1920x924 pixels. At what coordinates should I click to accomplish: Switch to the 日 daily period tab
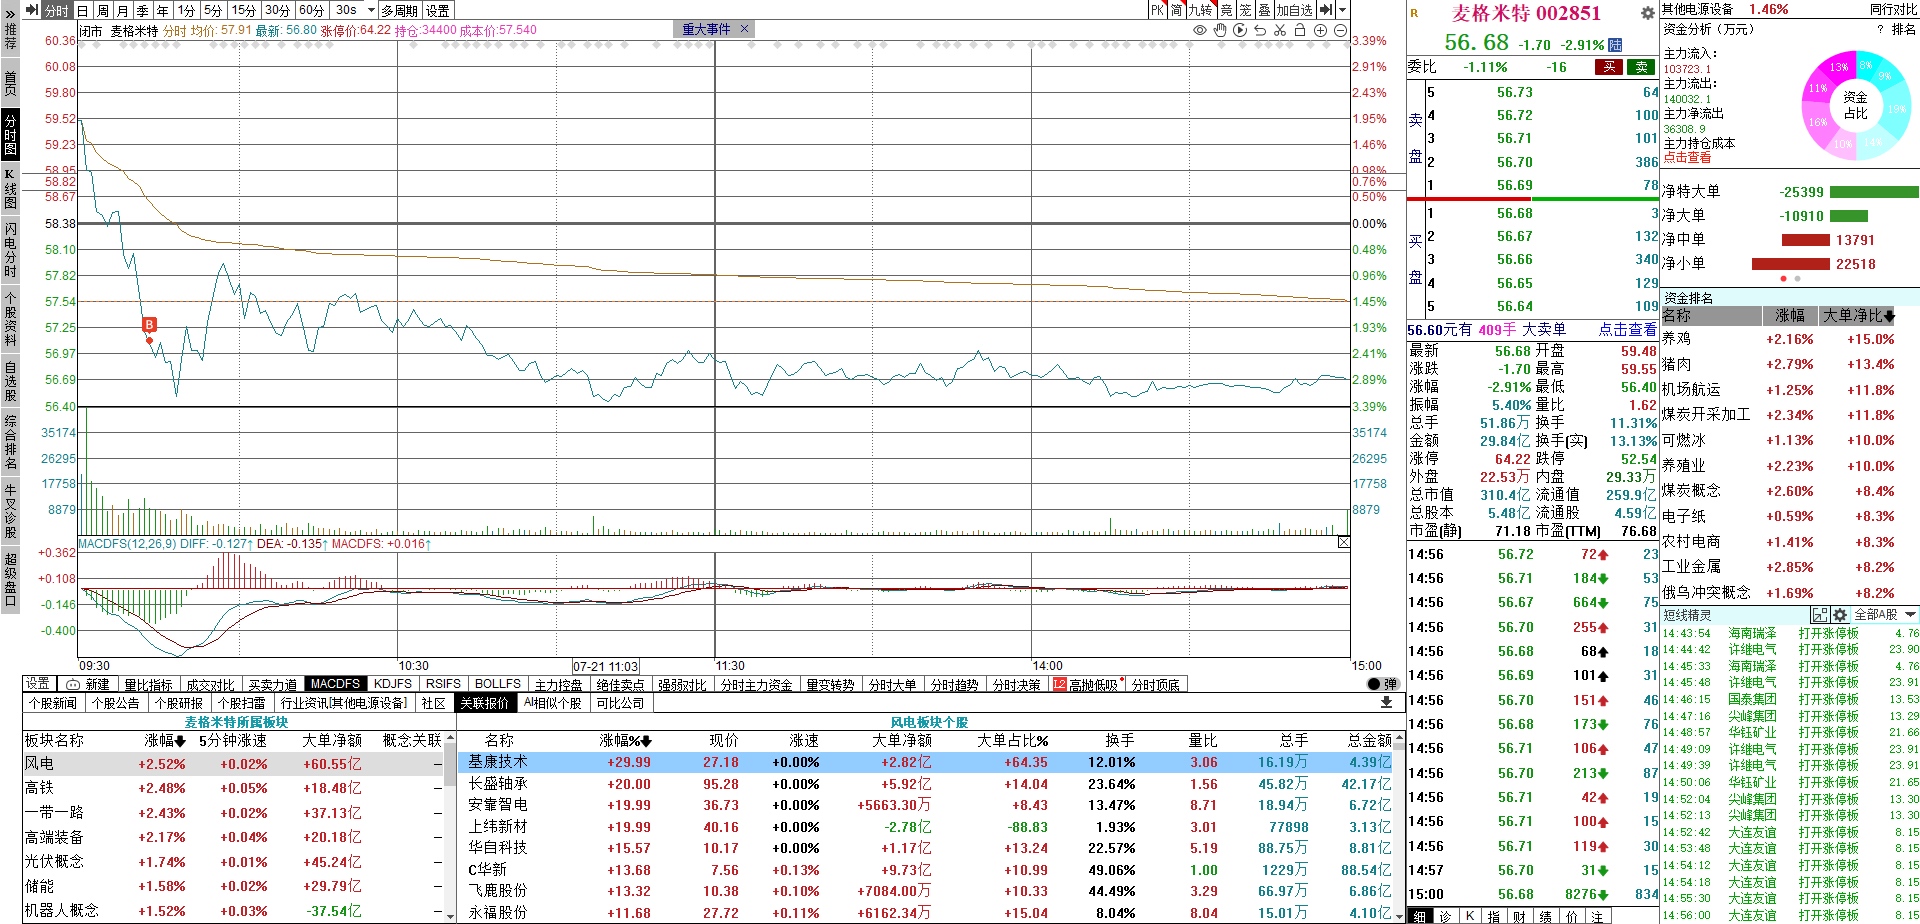click(83, 10)
